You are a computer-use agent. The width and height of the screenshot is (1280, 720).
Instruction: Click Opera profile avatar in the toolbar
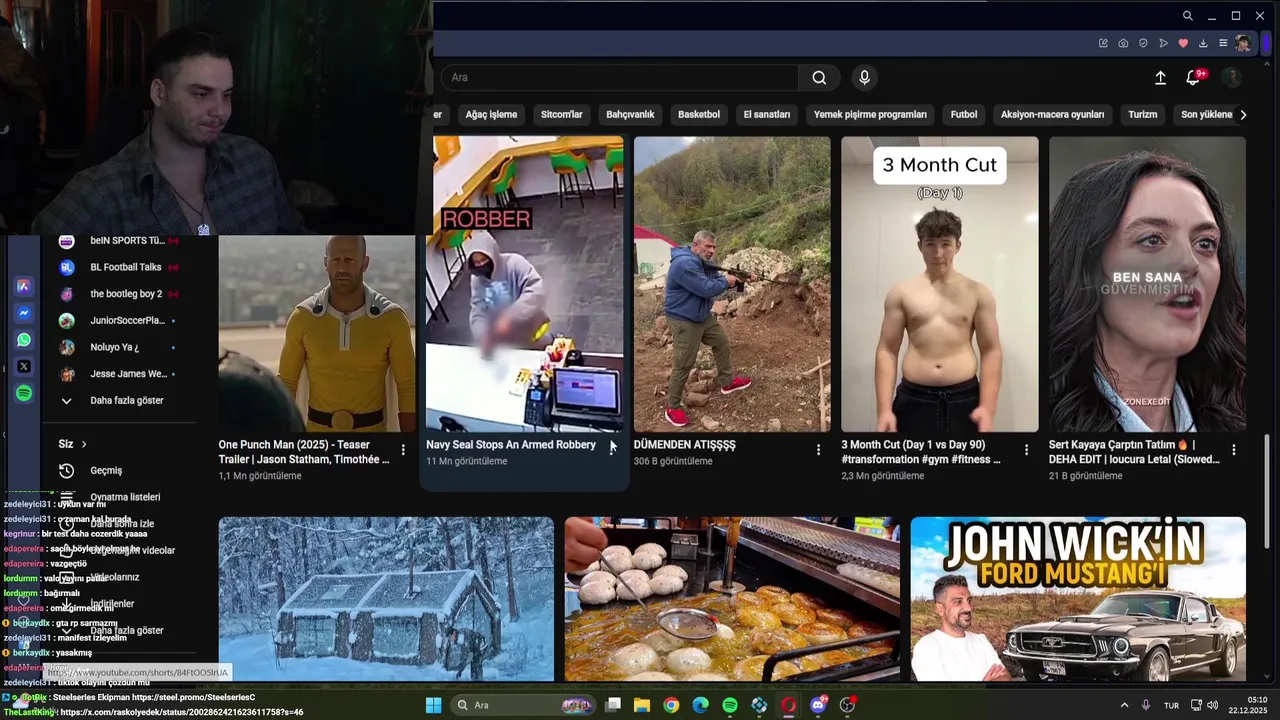(x=1243, y=43)
